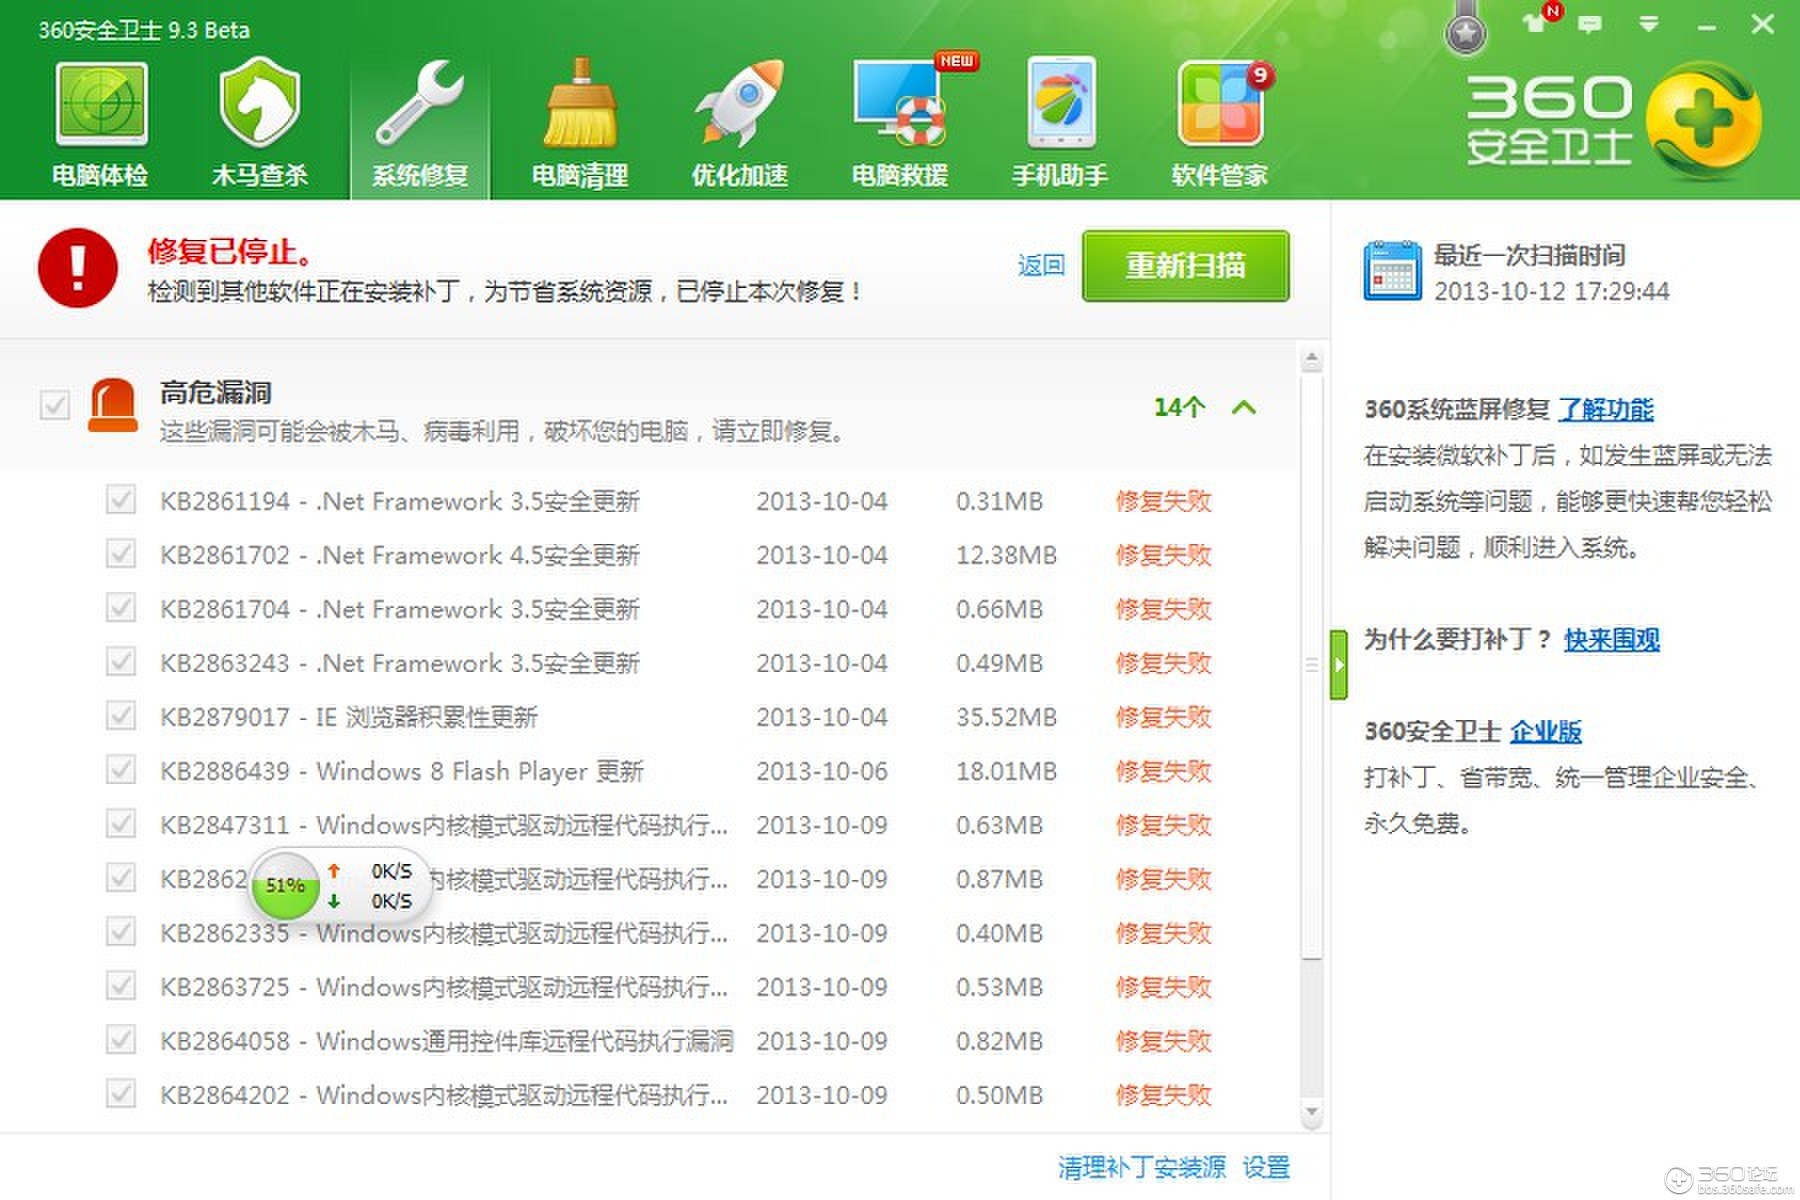
Task: Select the KB2862335 patch name
Action: pos(444,933)
